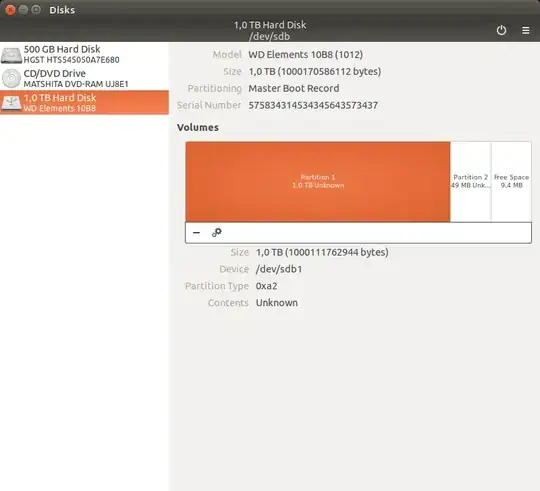The width and height of the screenshot is (540, 491).
Task: Select Partition 2 volume block
Action: [470, 181]
